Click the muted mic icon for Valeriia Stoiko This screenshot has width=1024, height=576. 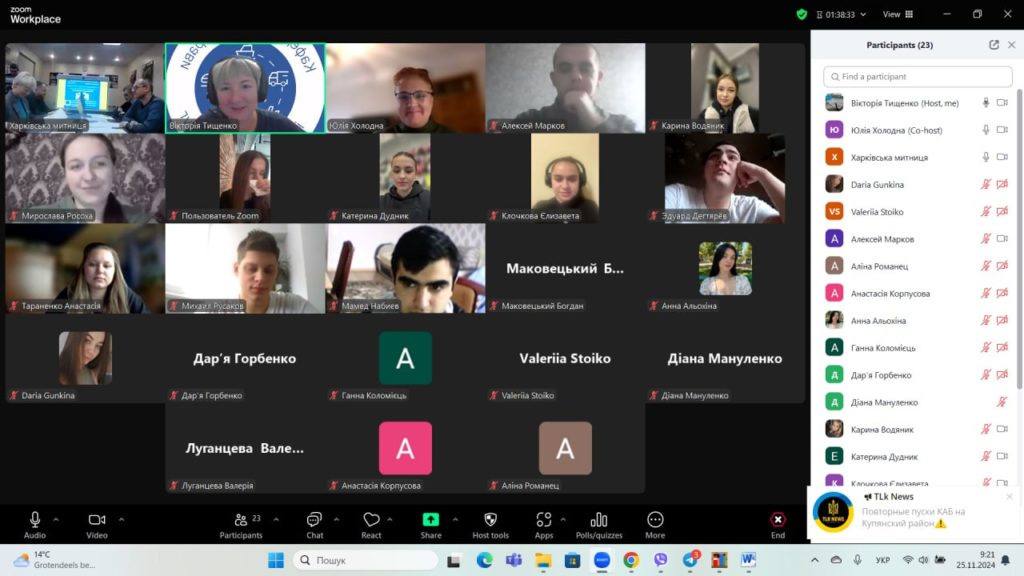click(986, 212)
